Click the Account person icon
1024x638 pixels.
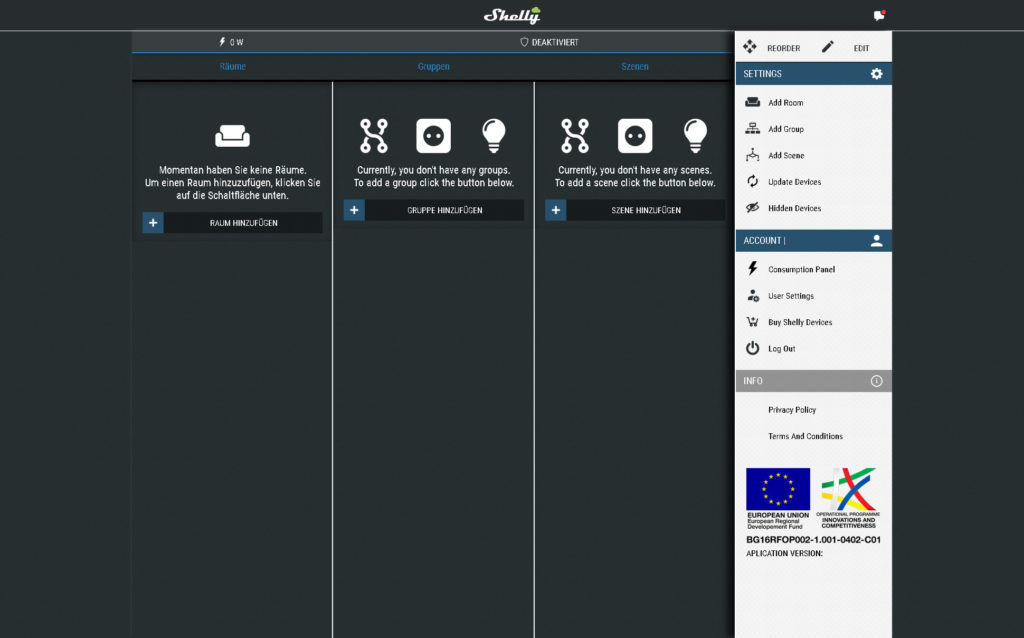876,241
